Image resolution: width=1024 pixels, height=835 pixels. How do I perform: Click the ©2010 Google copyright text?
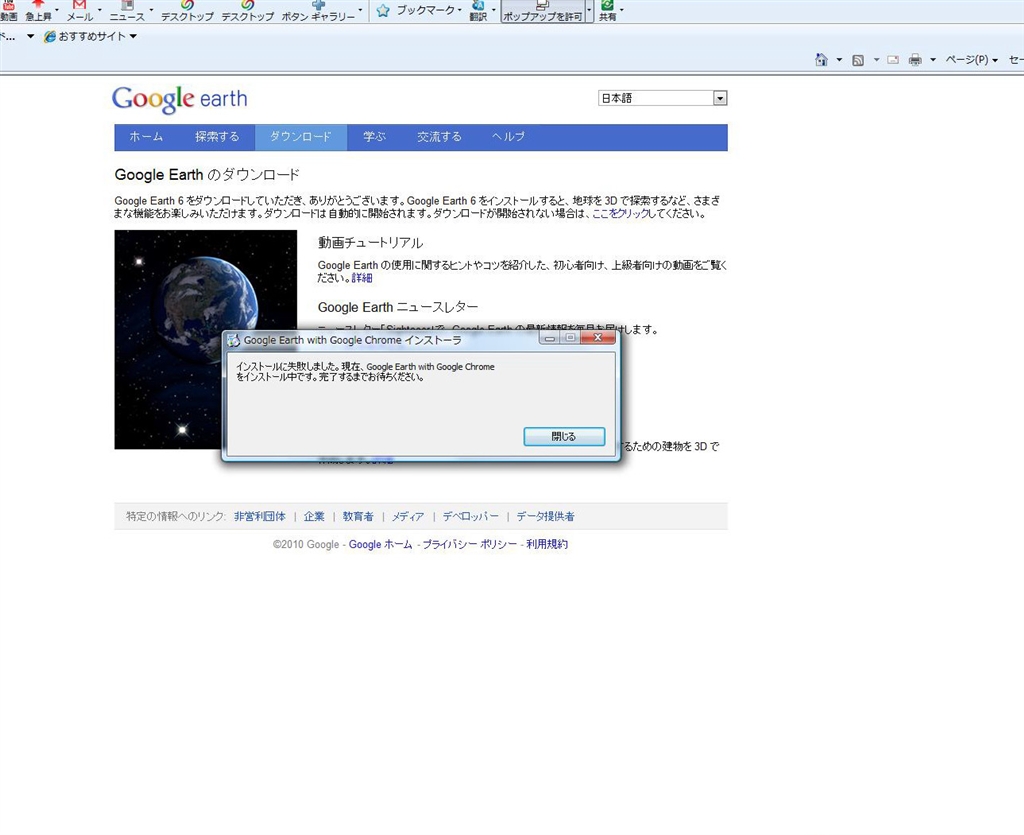306,544
